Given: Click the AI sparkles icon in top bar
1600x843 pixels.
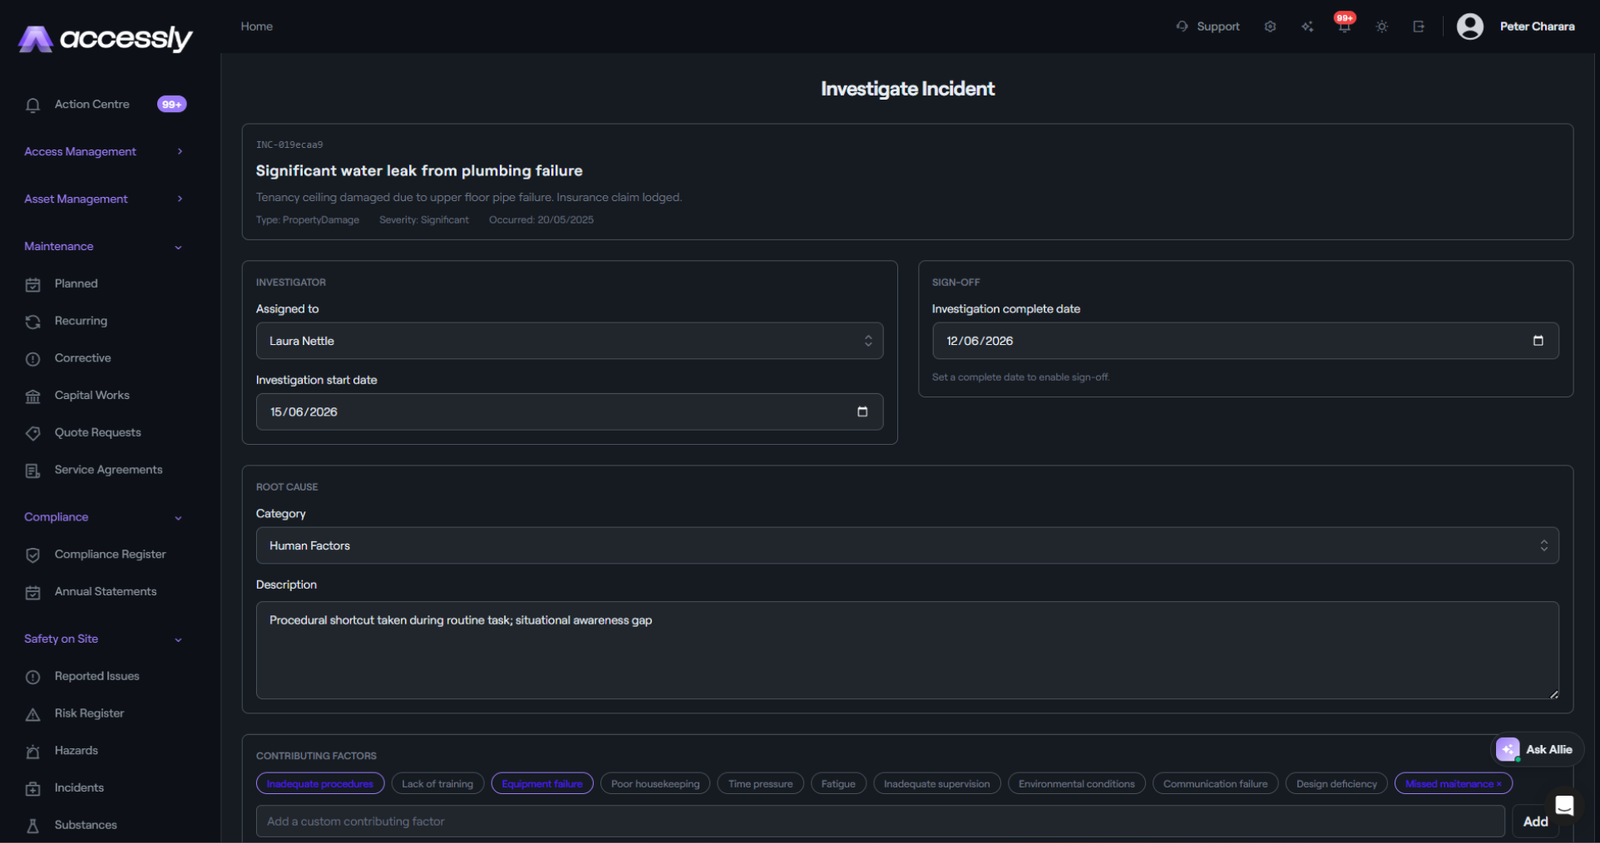Looking at the screenshot, I should coord(1307,27).
